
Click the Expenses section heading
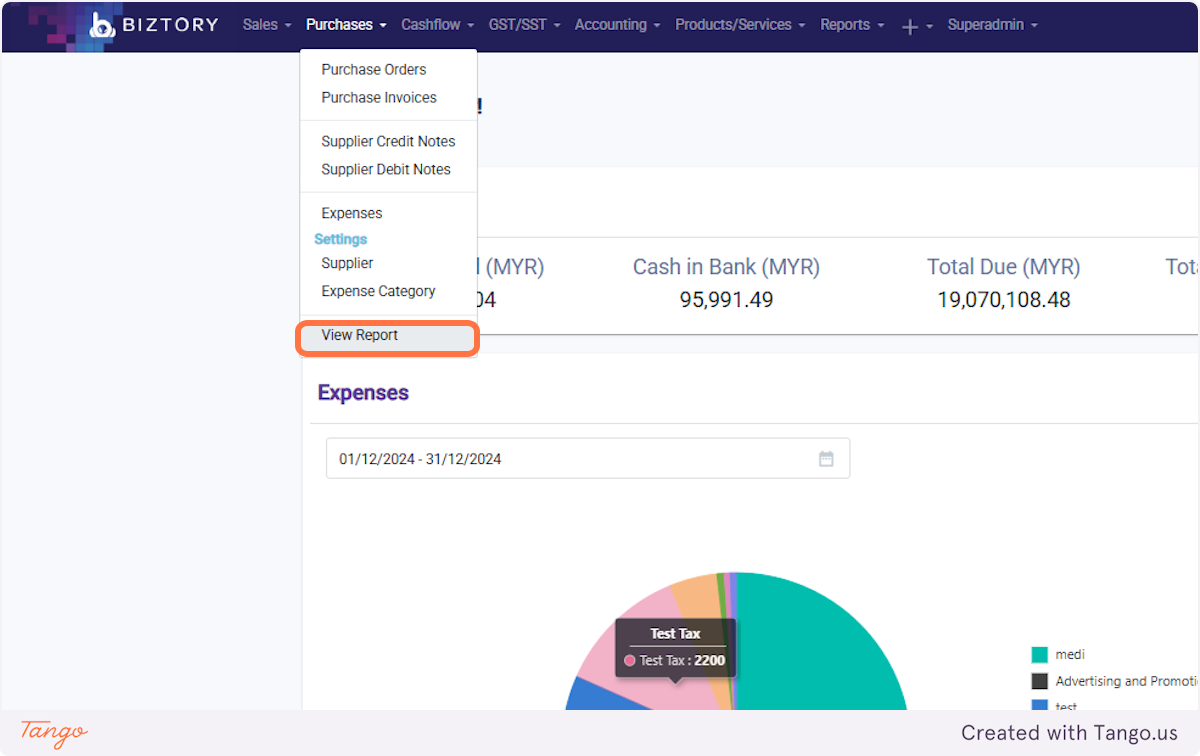pos(363,393)
